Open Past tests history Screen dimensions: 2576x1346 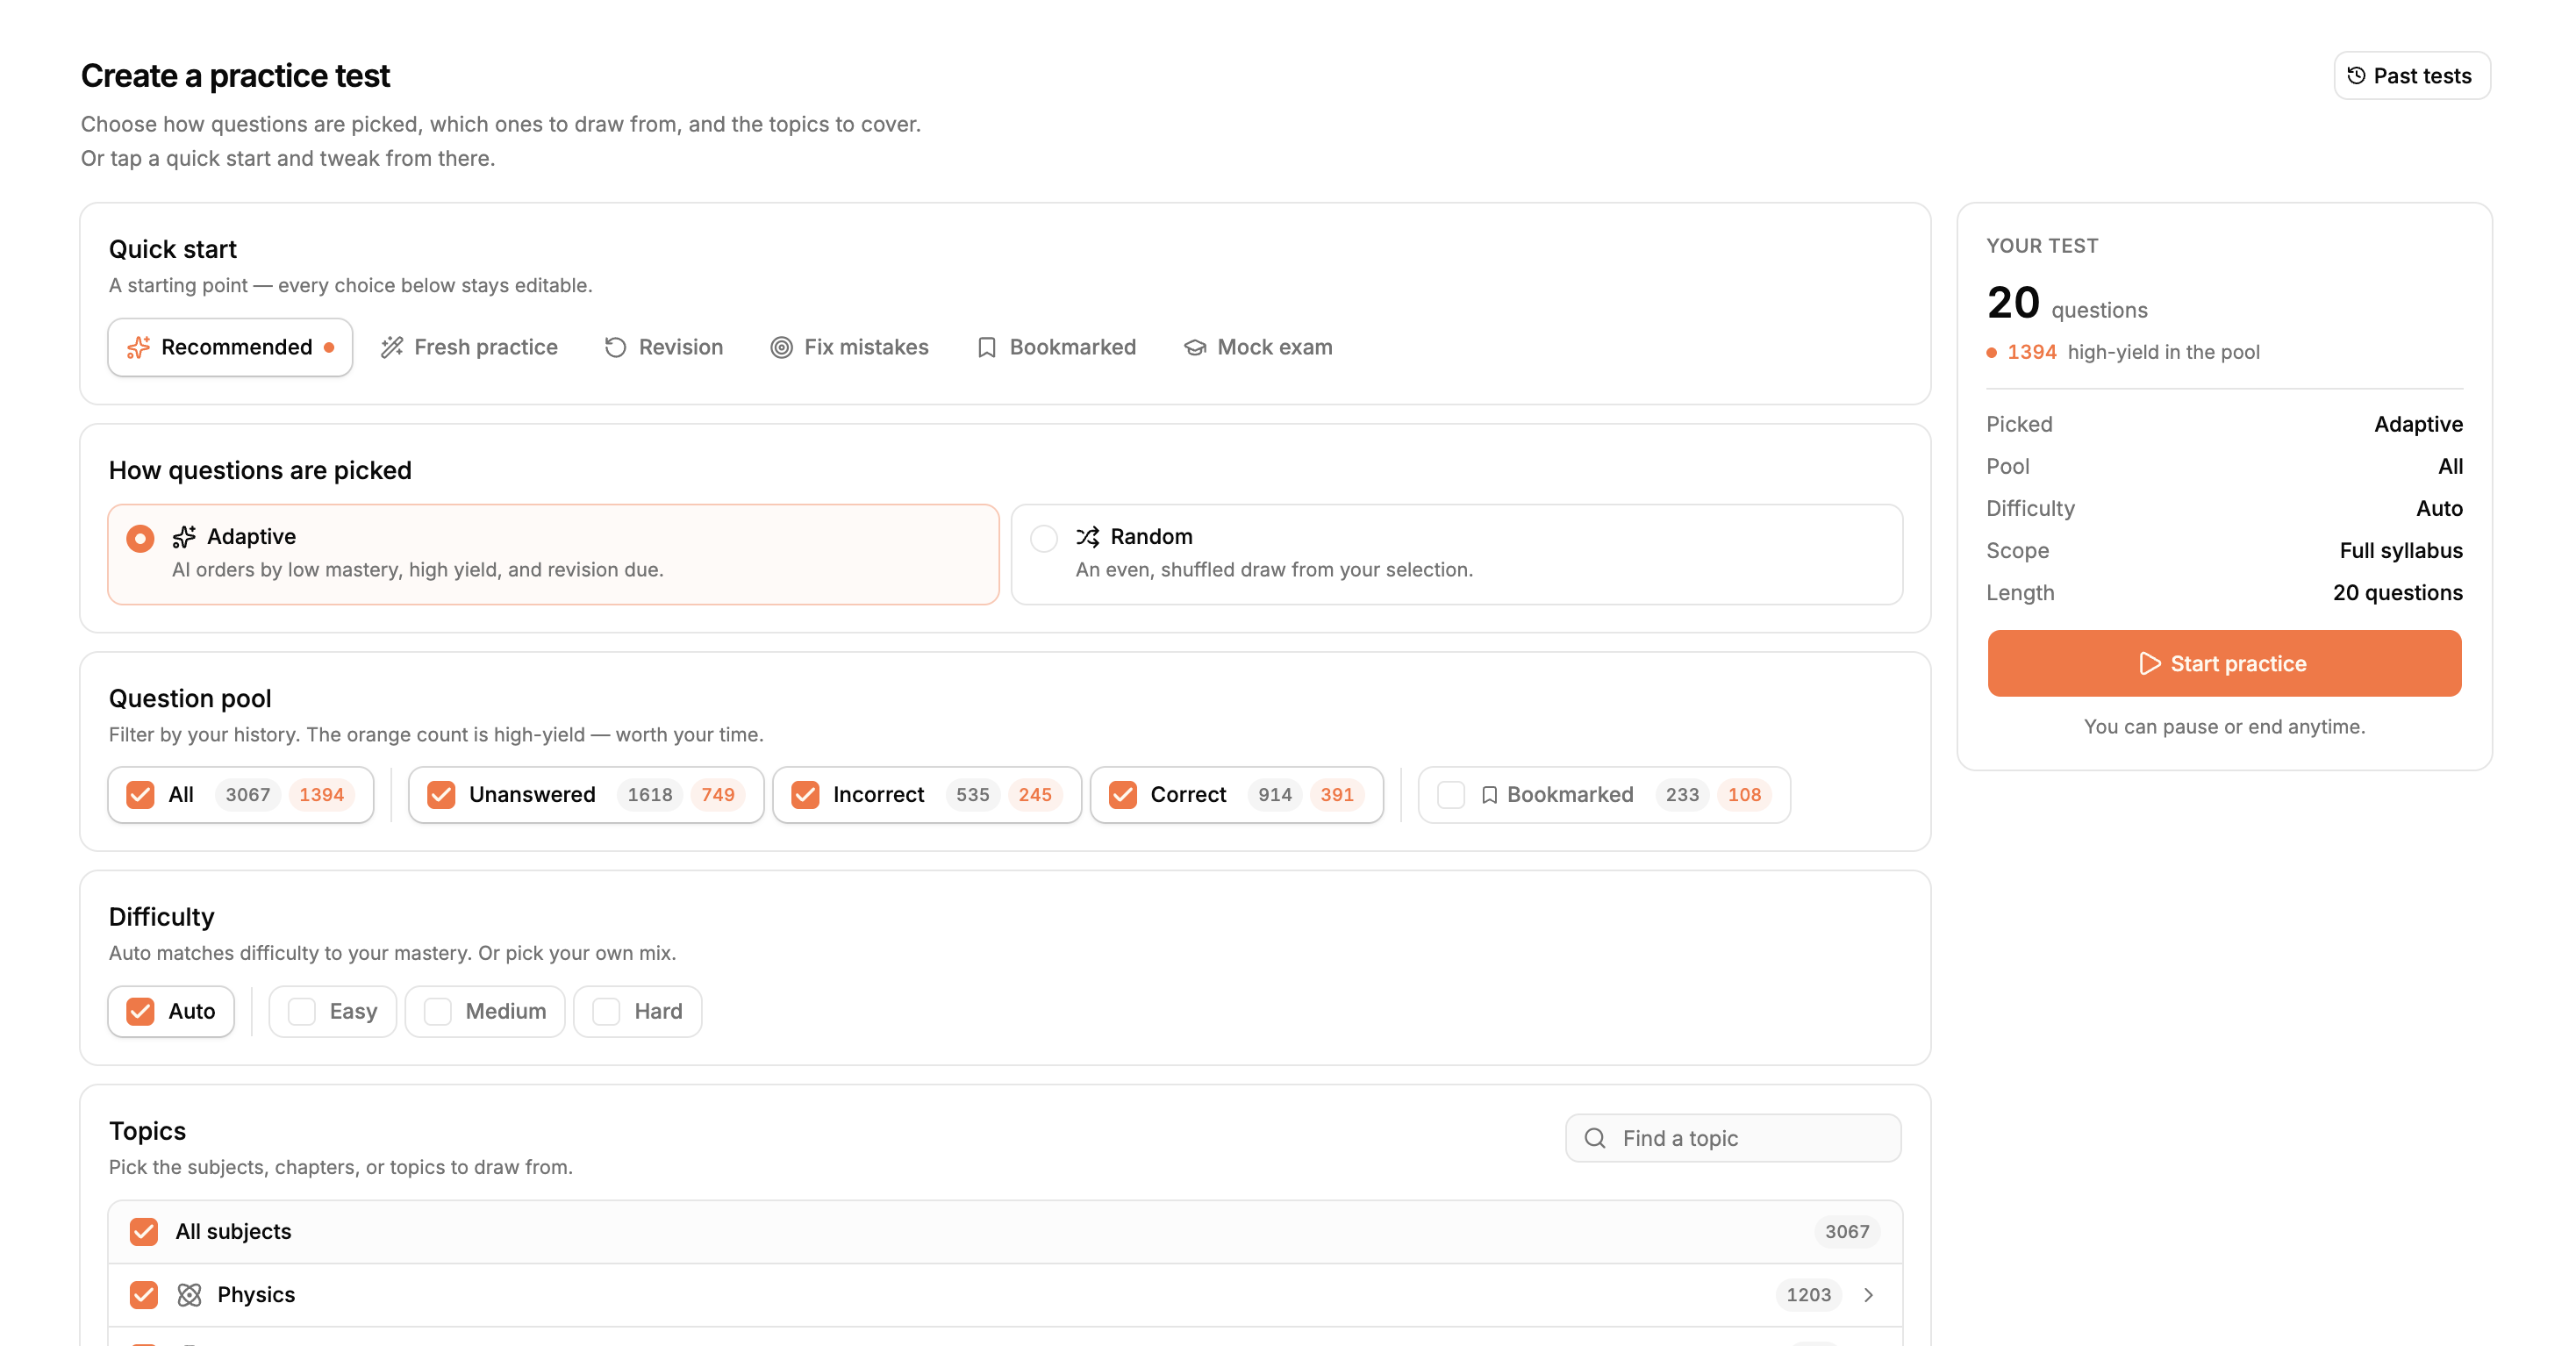click(2411, 76)
